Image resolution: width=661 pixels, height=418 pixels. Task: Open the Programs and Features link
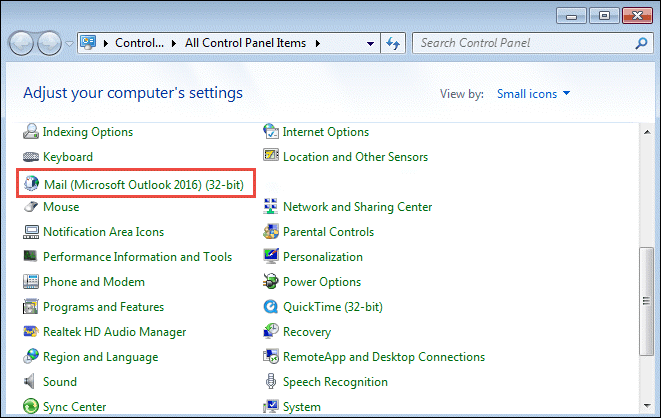pos(103,307)
